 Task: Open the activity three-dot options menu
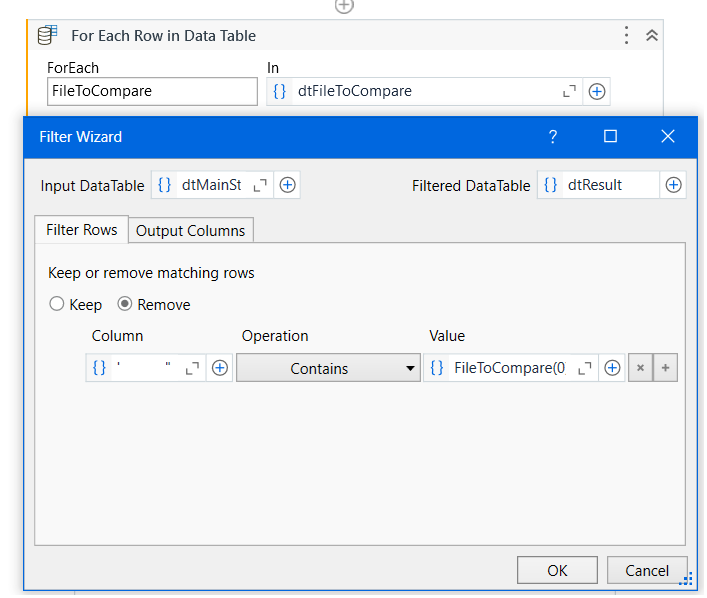tap(627, 35)
